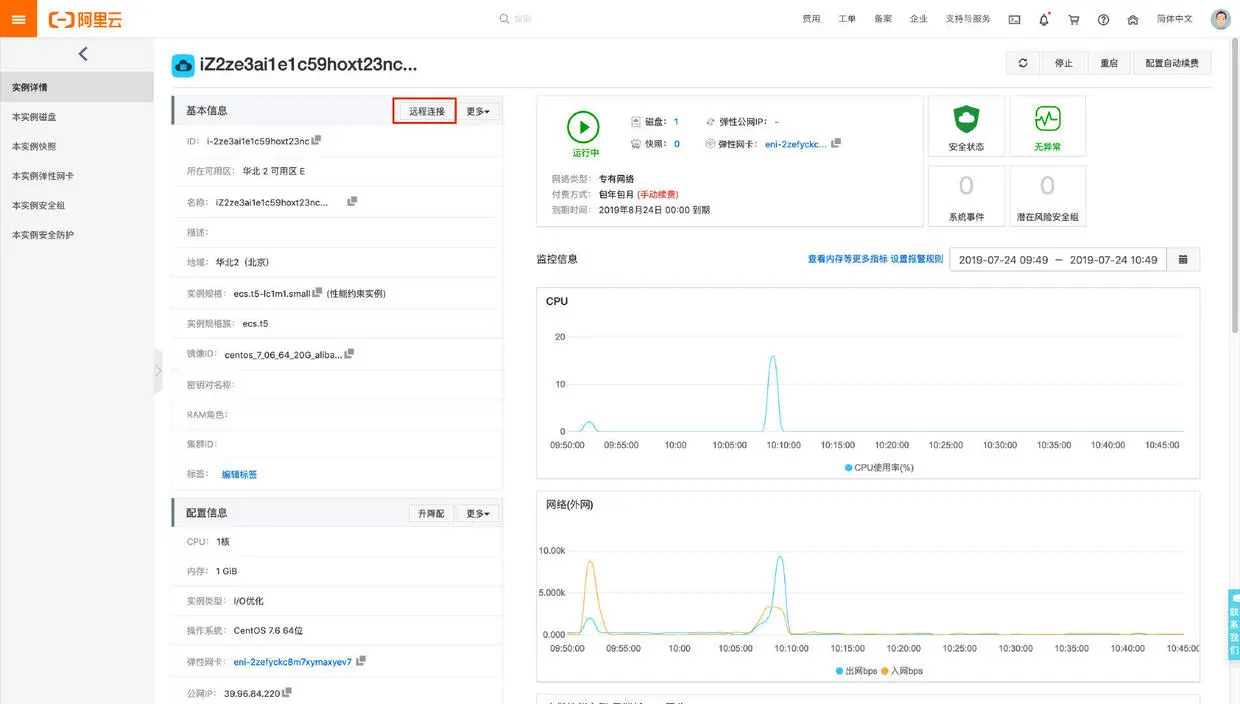Open the 费用 menu
The width and height of the screenshot is (1240, 704).
point(811,19)
